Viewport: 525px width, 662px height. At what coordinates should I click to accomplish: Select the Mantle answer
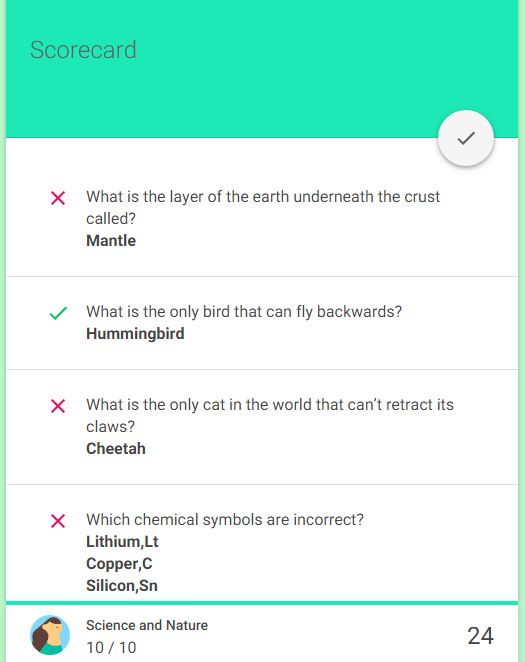(x=111, y=241)
